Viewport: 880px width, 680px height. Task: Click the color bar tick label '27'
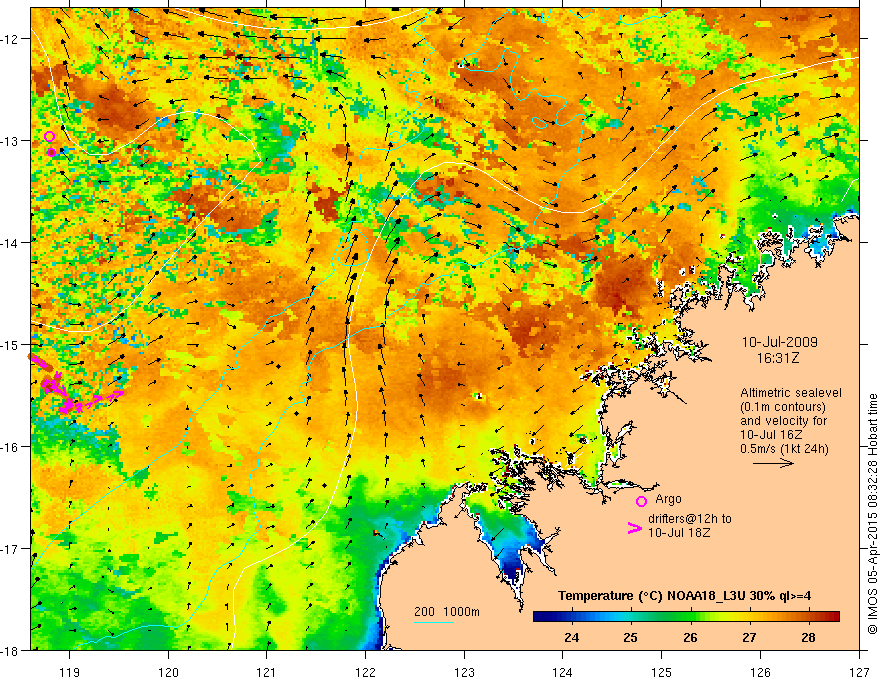749,637
